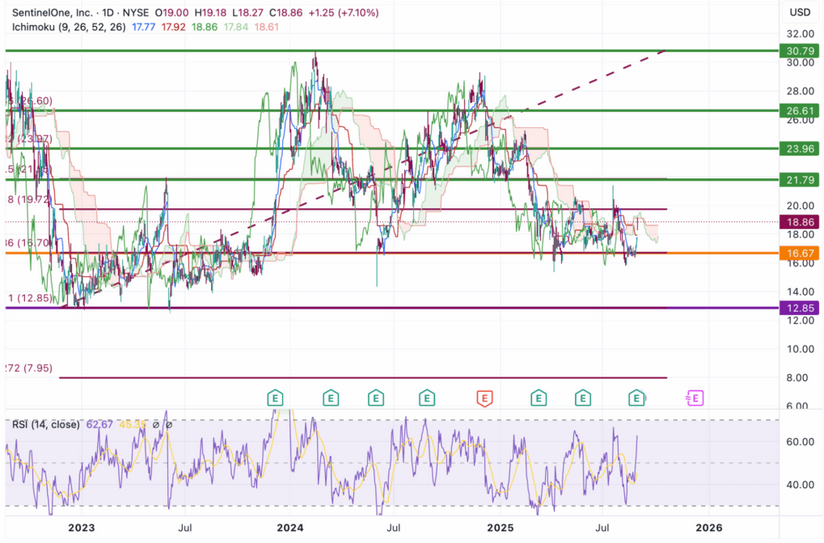Click the purple 12.85 price label
This screenshot has height=543, width=824.
pyautogui.click(x=799, y=308)
